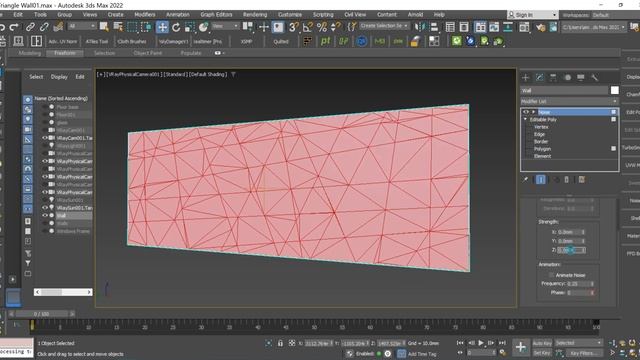Toggle visibility eye of VRayCam001.Target
Viewport: 640px width, 360px height.
click(x=45, y=138)
